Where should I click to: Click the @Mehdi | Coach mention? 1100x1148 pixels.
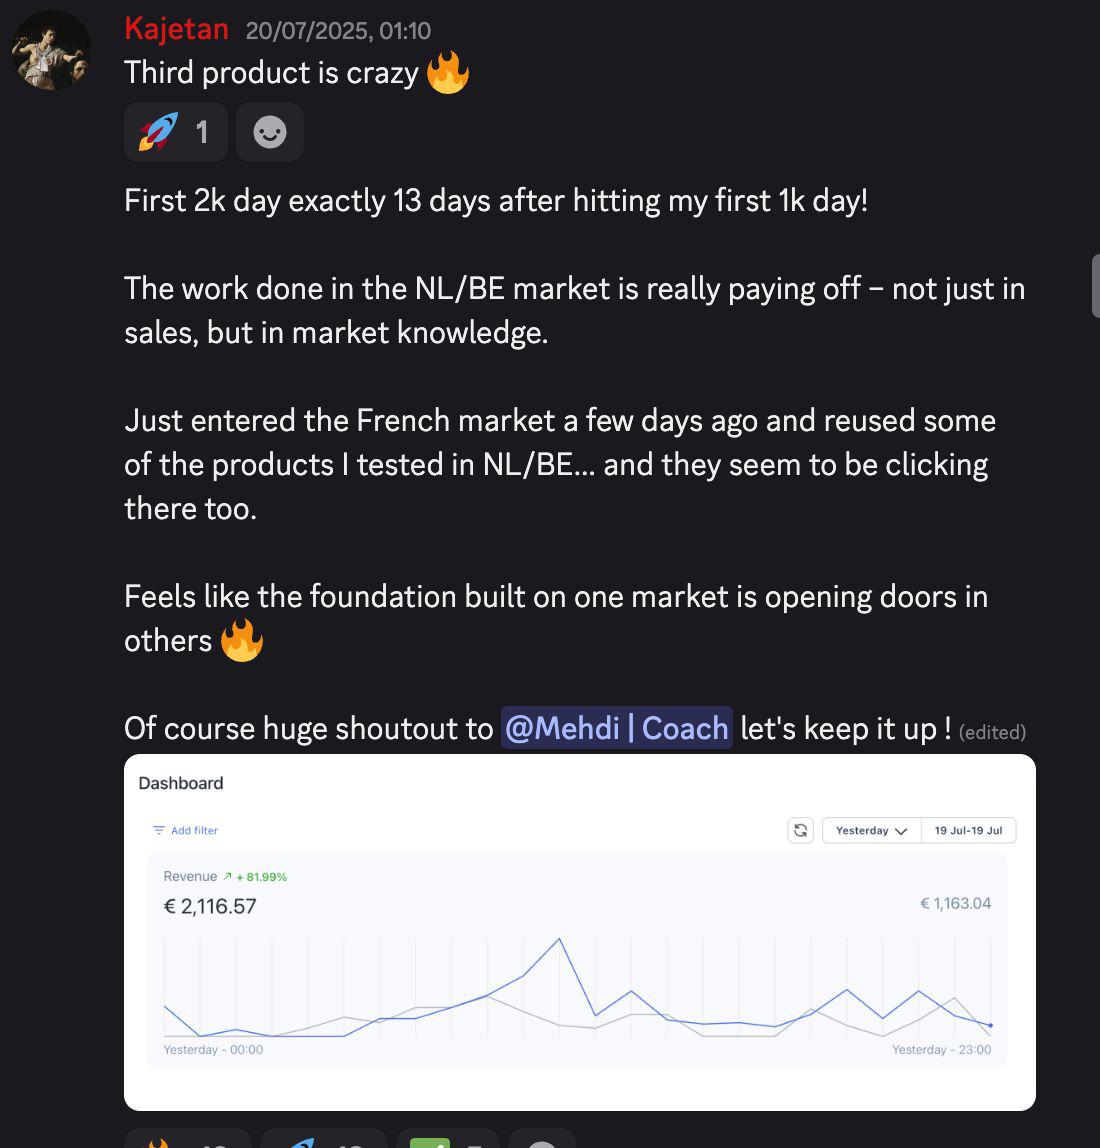pos(617,728)
